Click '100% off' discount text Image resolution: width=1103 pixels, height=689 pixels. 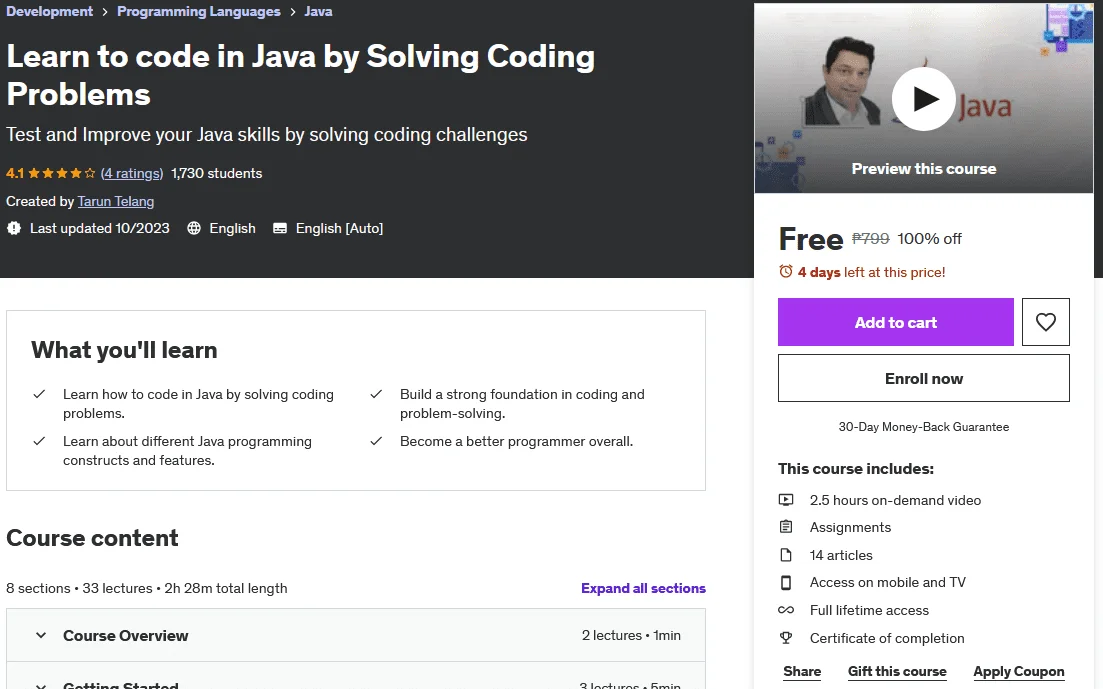(x=929, y=239)
